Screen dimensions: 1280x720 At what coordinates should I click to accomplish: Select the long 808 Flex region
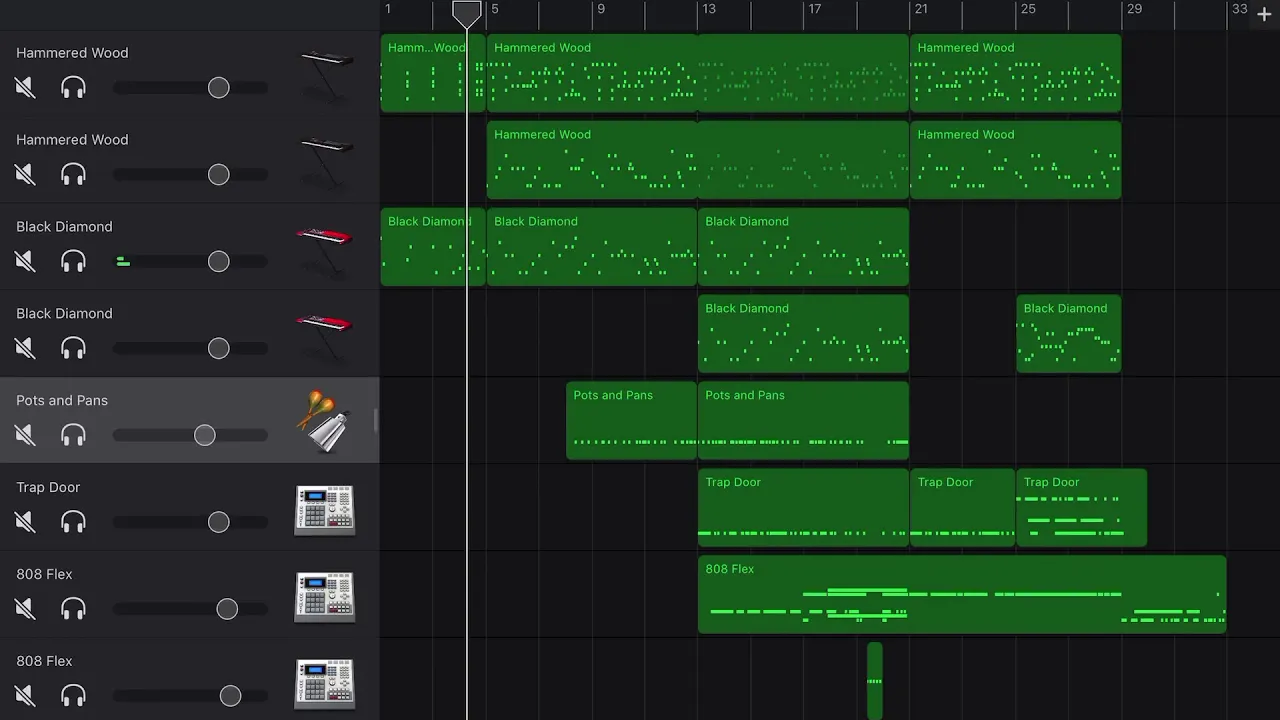coord(962,595)
